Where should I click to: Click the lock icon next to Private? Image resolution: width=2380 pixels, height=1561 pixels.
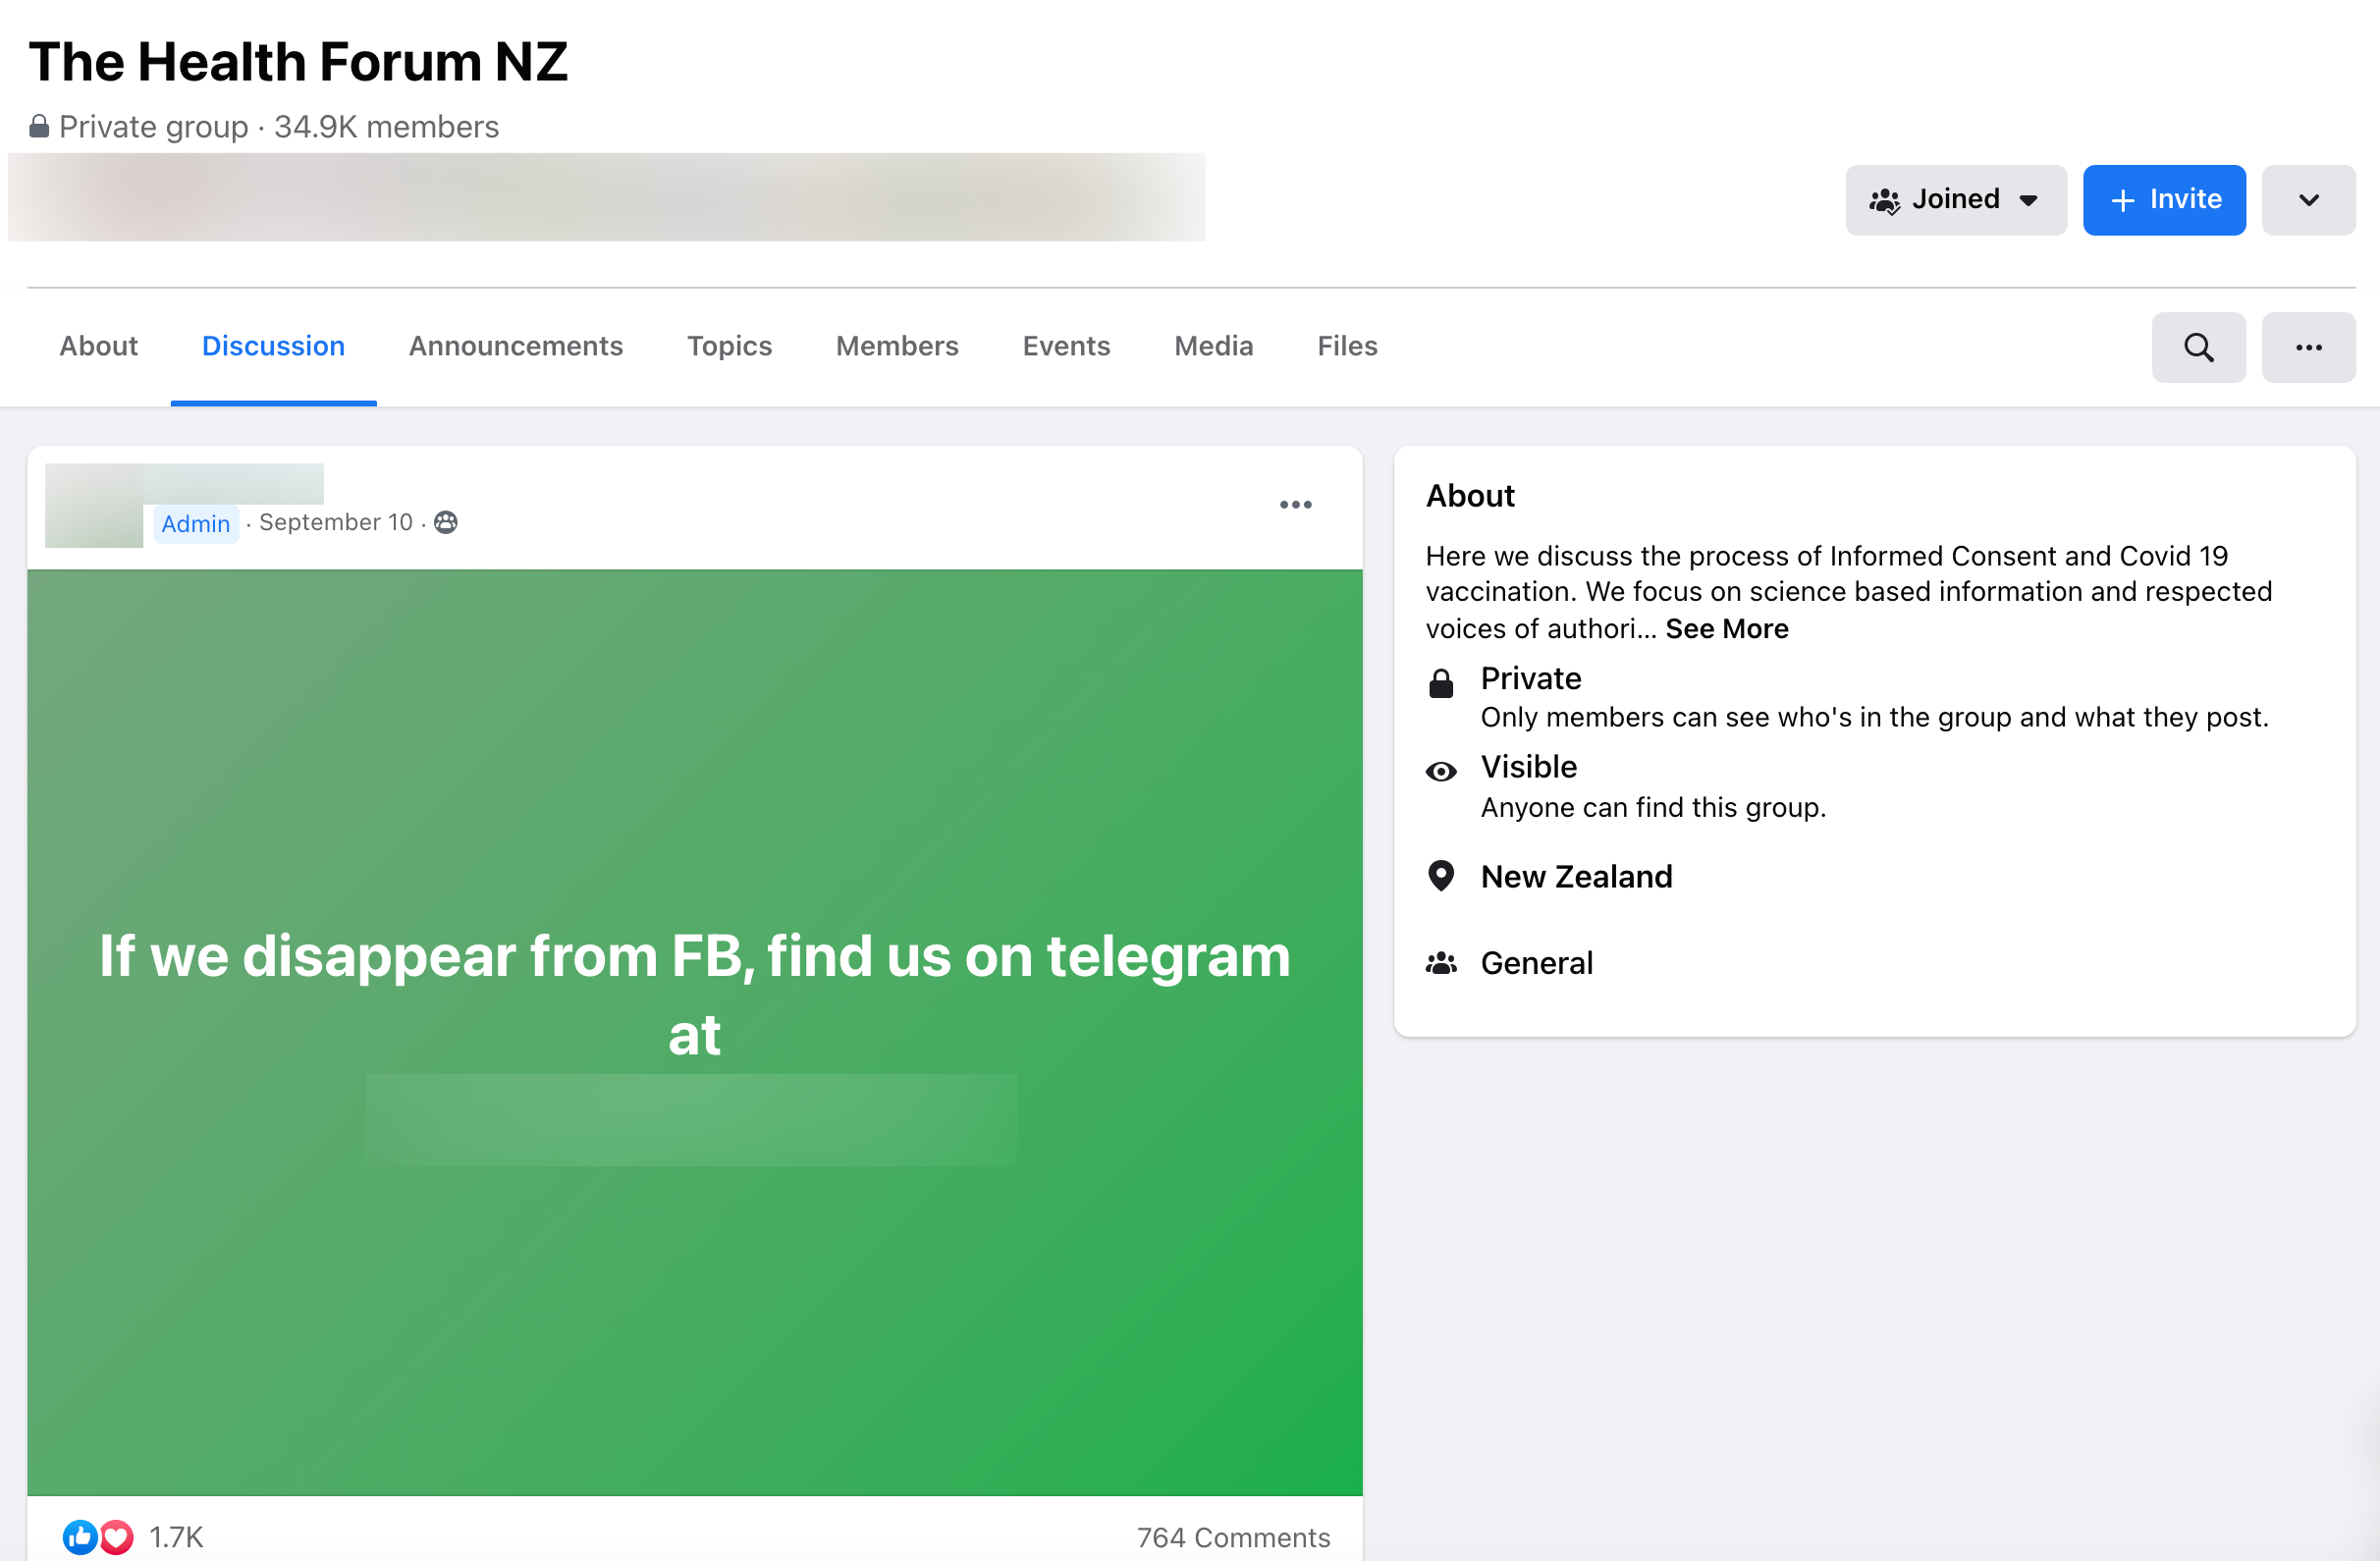pos(1441,683)
